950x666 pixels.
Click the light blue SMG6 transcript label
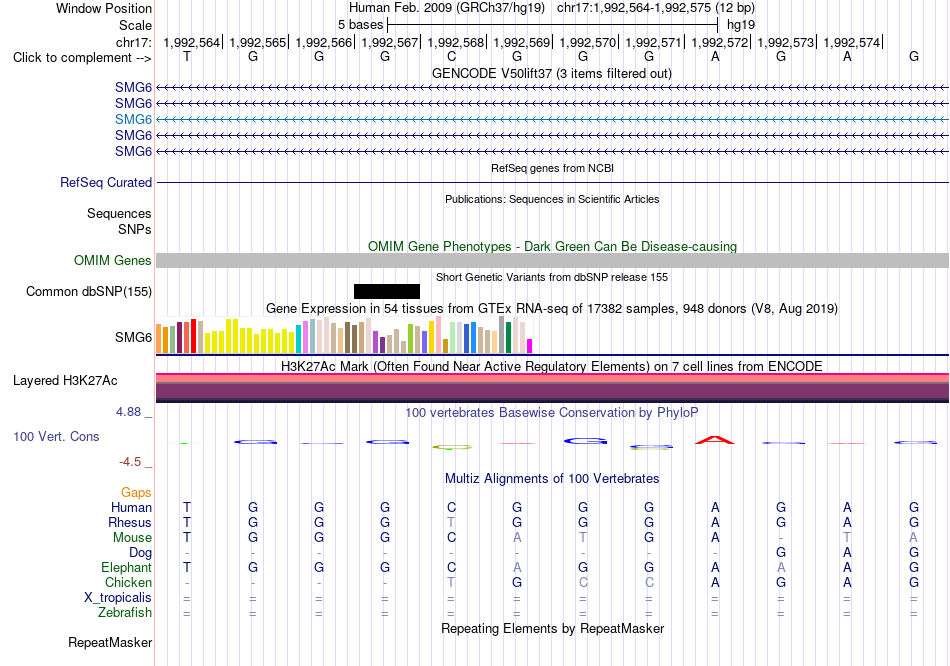pos(133,119)
